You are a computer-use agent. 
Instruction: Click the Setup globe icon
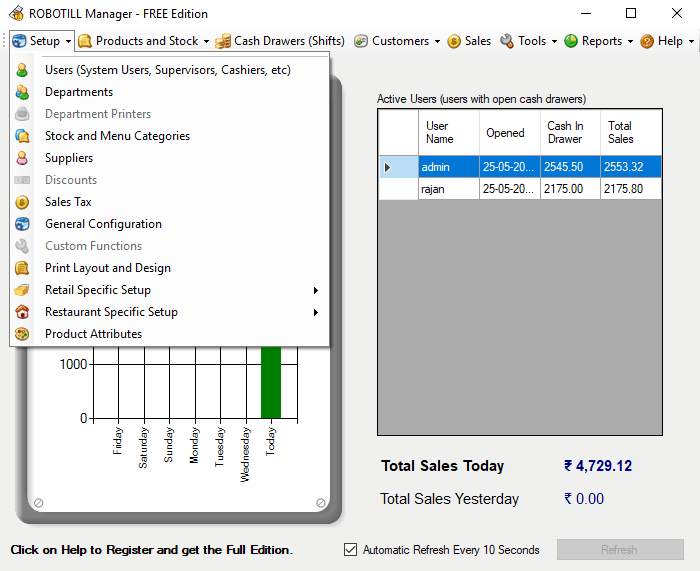(19, 41)
